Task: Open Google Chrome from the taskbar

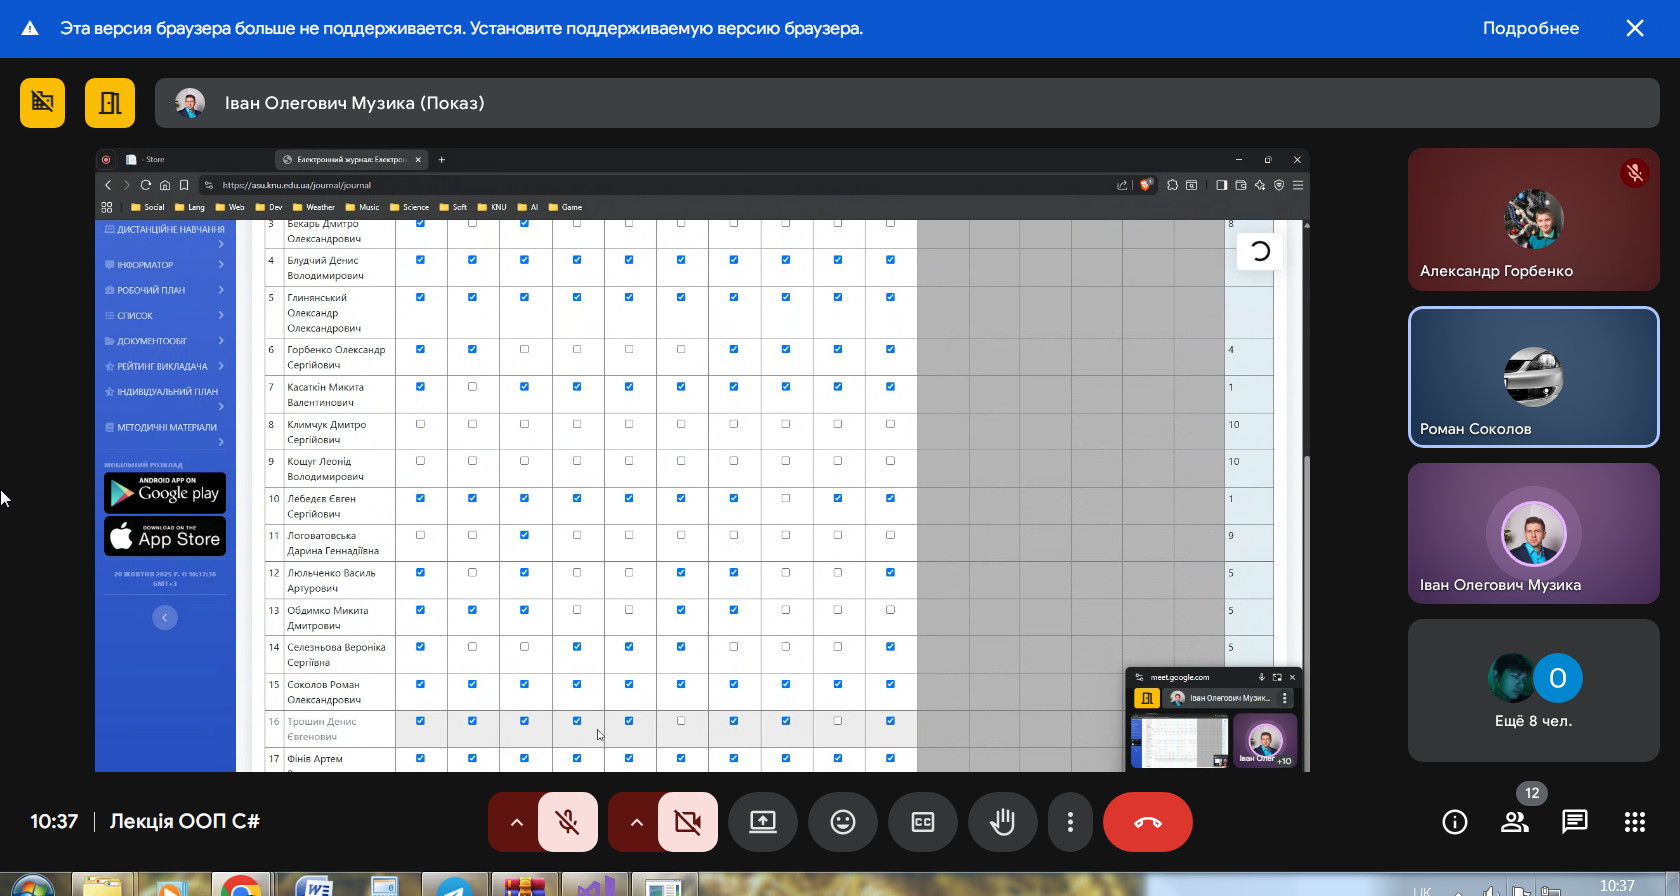Action: (240, 885)
